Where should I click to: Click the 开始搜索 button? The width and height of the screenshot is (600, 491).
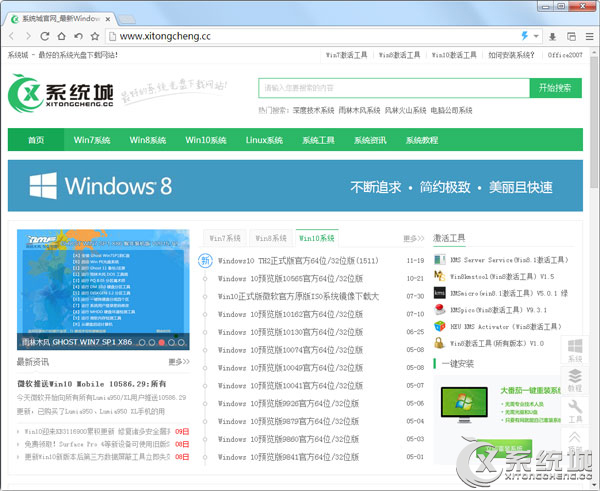coord(555,88)
